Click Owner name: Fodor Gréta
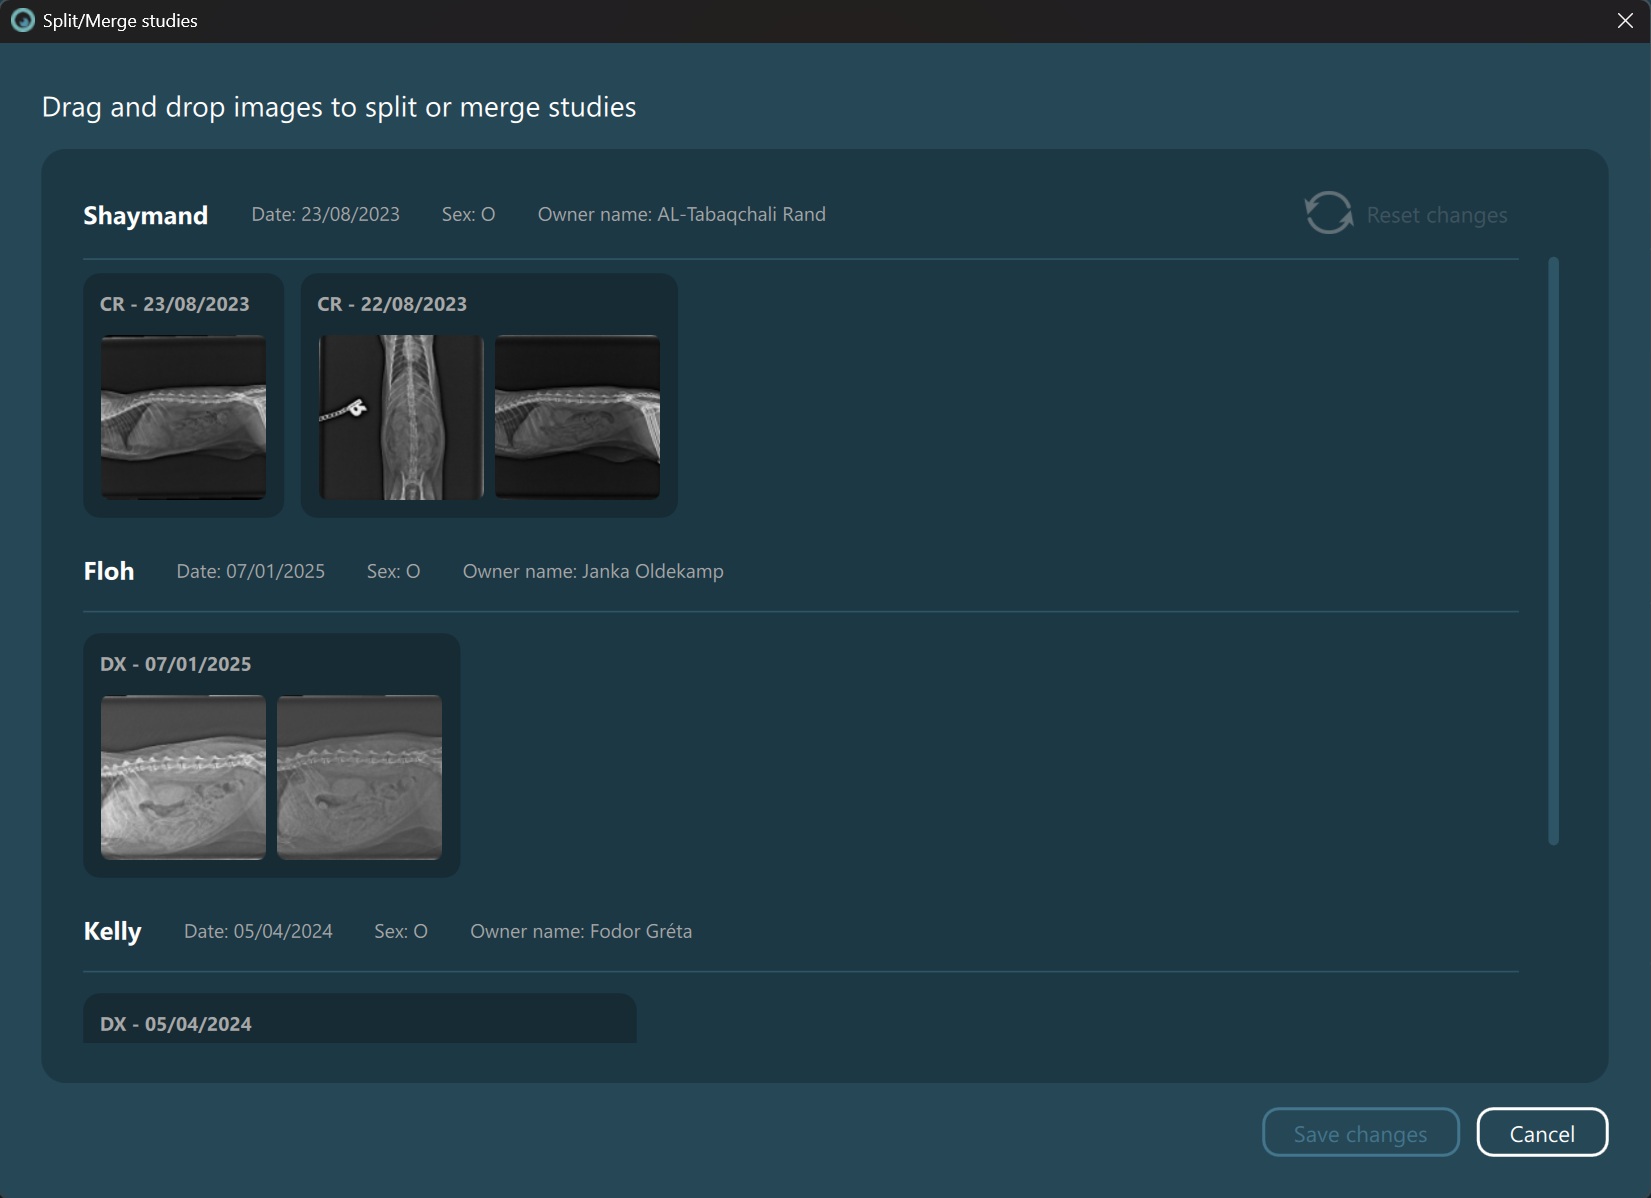The image size is (1651, 1198). [581, 931]
